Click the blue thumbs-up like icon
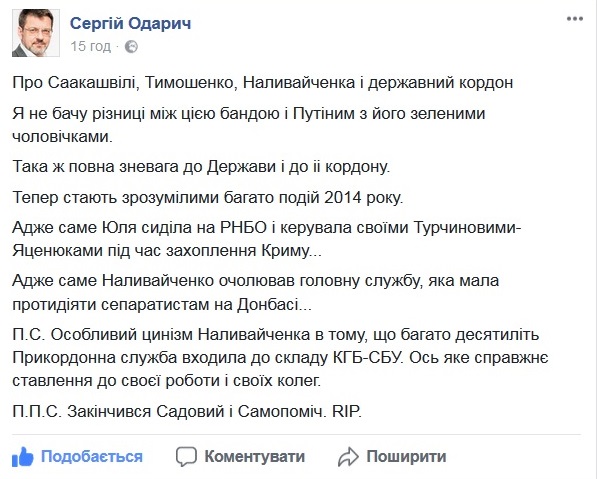The image size is (597, 479). (x=22, y=457)
